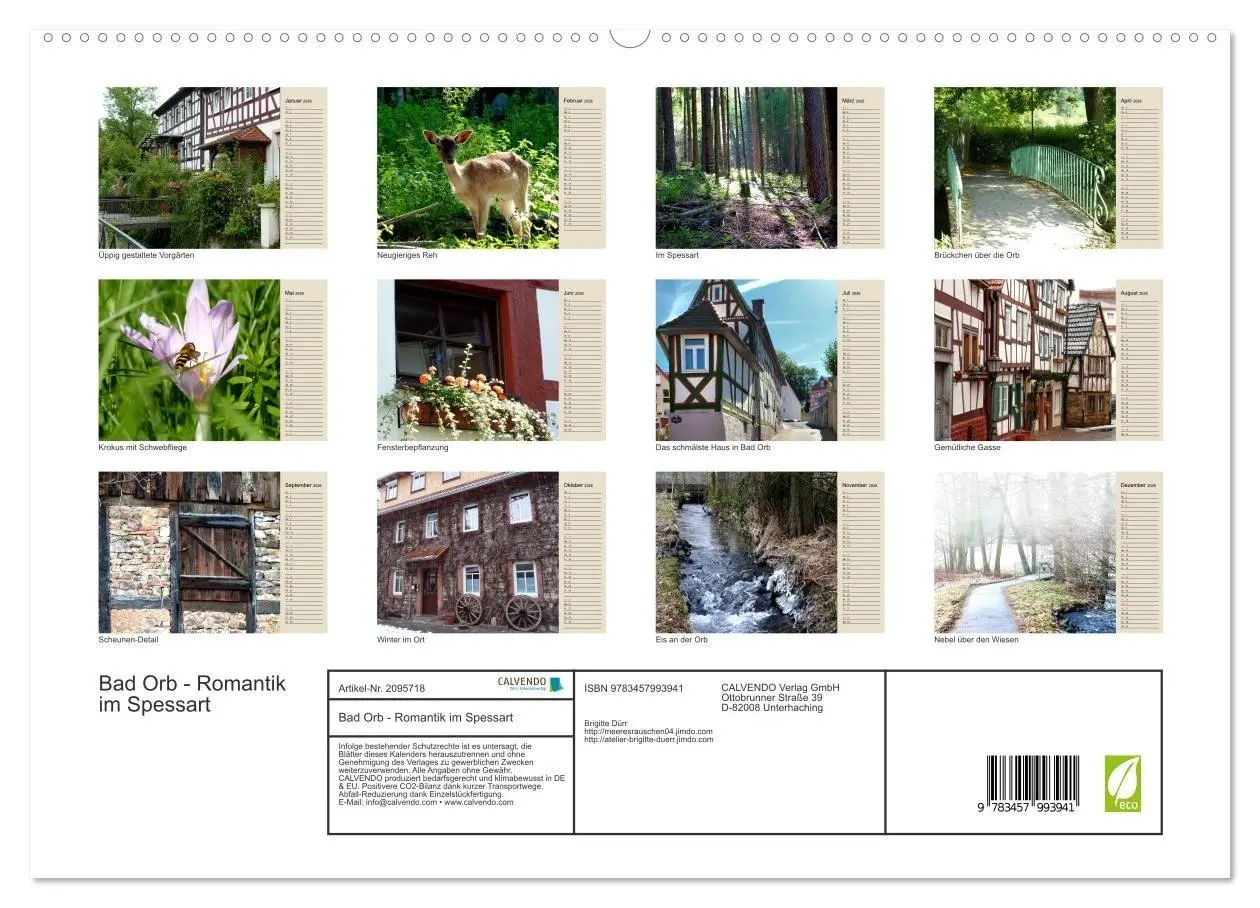This screenshot has width=1260, height=908.
Task: Click the caption 'Neugieriges Reh'
Action: 407,255
